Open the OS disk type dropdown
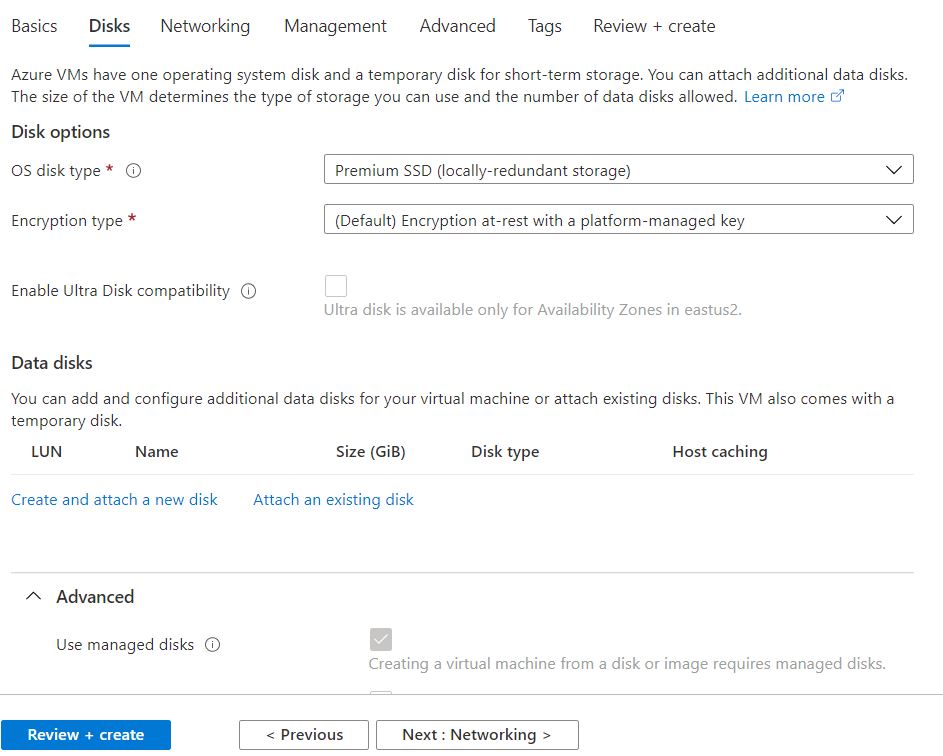Image resolution: width=943 pixels, height=756 pixels. click(x=618, y=170)
